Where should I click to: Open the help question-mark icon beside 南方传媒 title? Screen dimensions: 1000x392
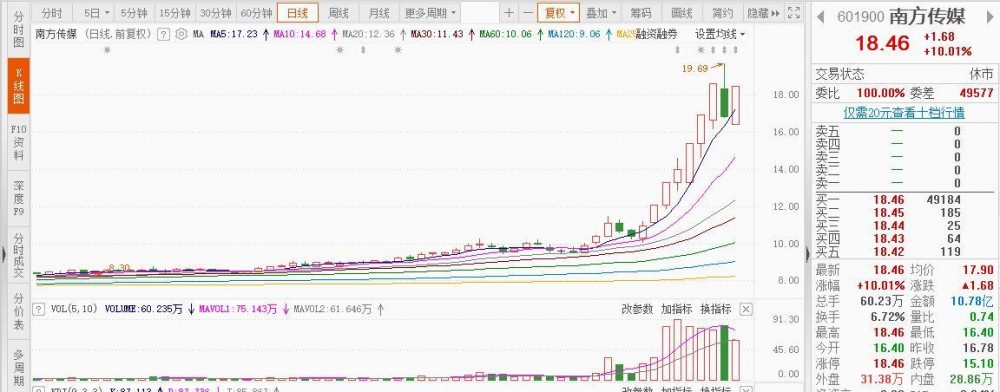pos(164,34)
